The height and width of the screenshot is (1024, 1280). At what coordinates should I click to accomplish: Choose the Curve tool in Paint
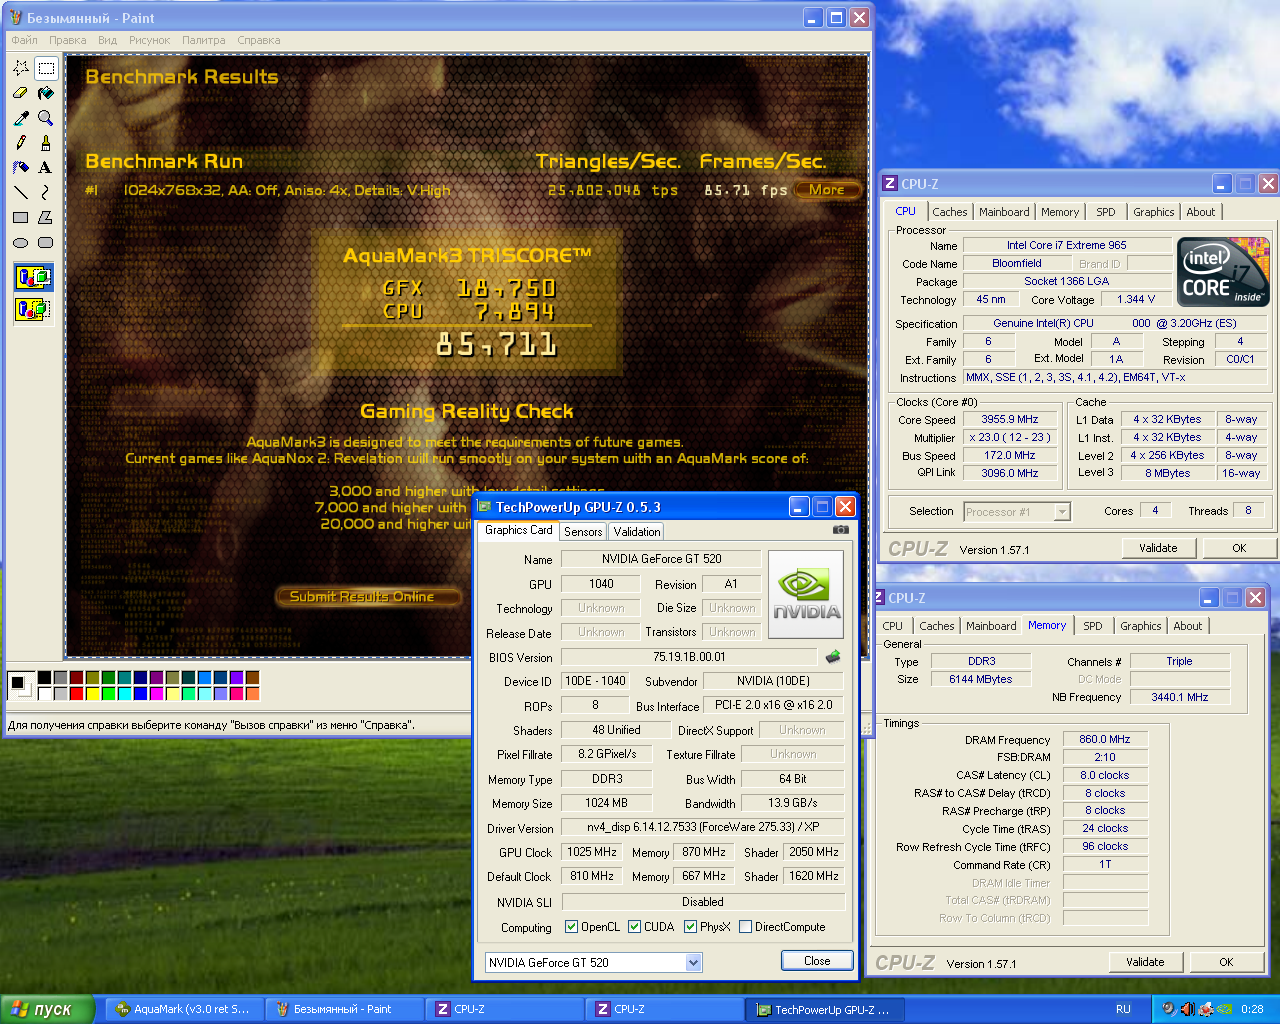[46, 193]
